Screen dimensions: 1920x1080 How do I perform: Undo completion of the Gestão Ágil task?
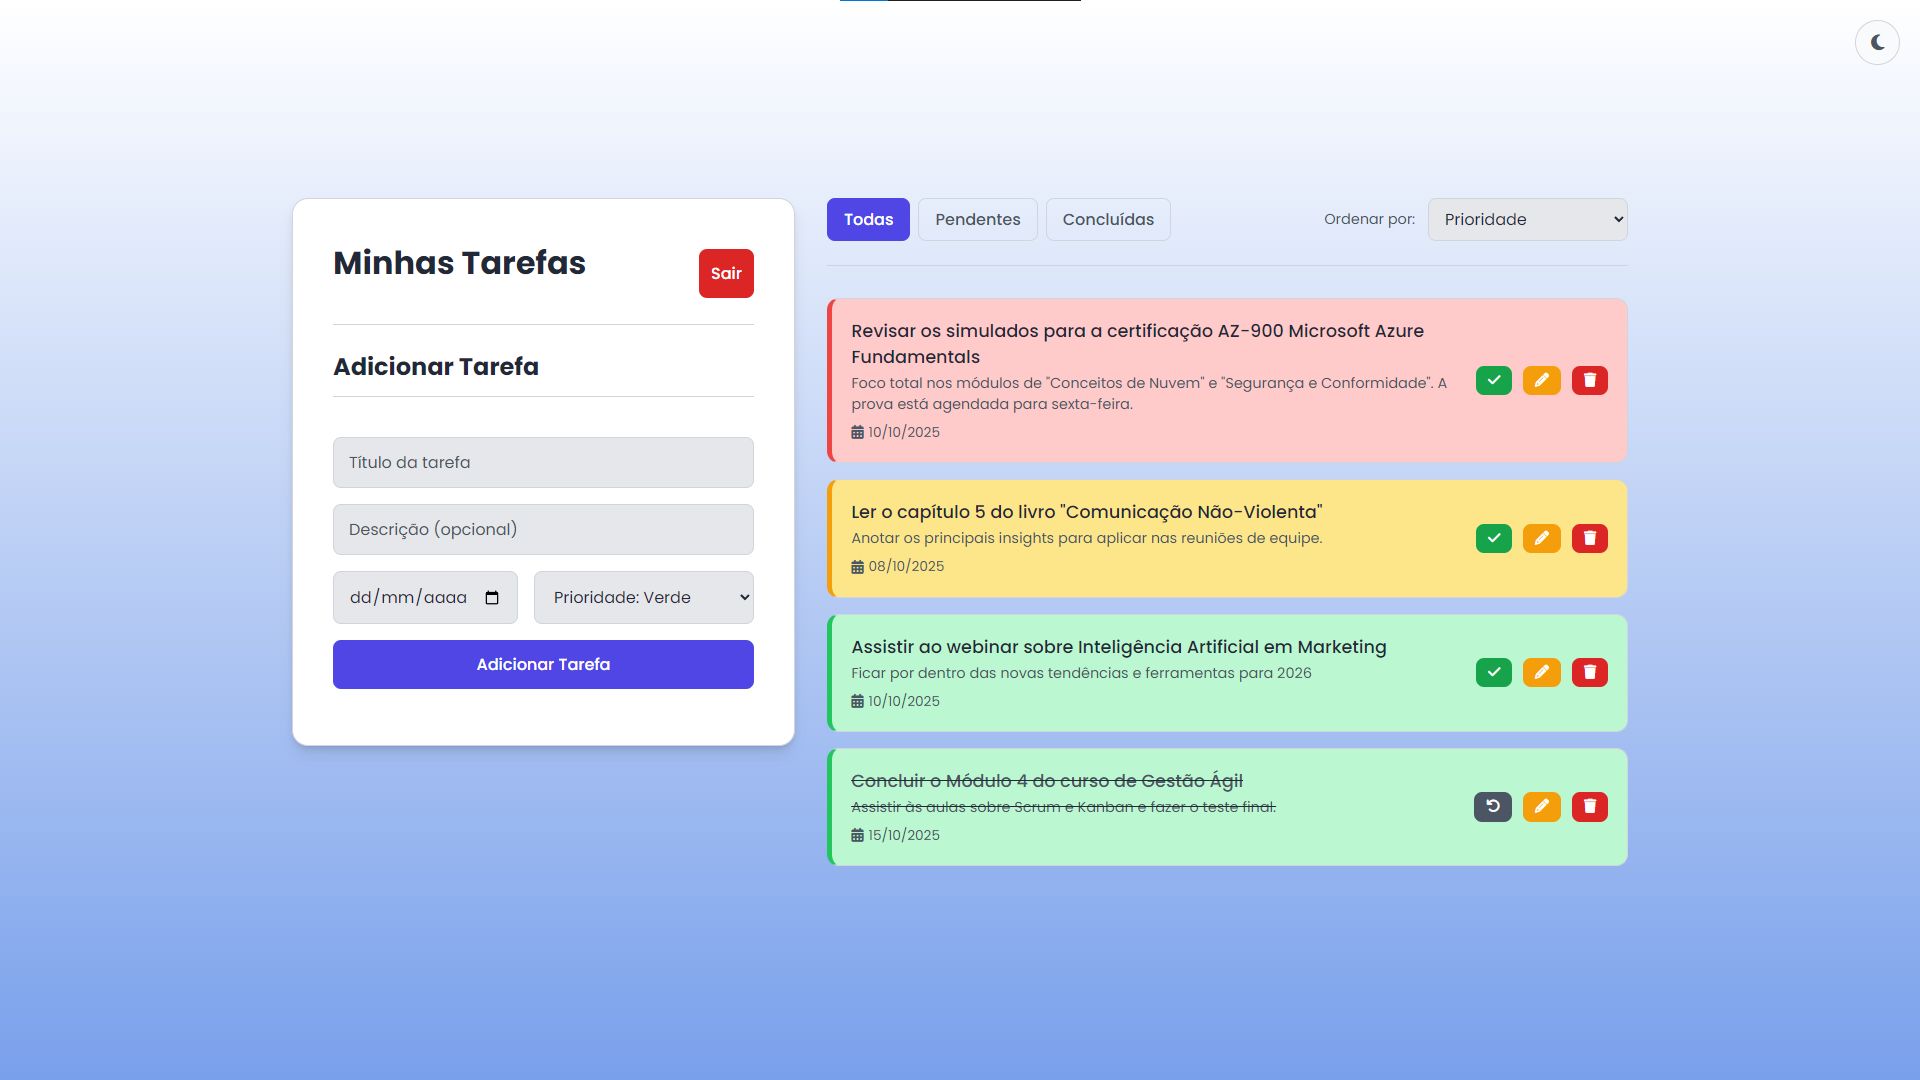click(1493, 806)
